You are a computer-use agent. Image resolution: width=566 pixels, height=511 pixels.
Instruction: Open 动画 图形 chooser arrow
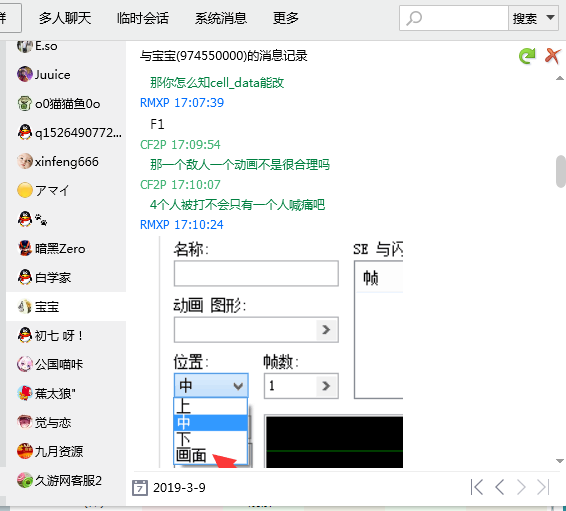coord(326,329)
